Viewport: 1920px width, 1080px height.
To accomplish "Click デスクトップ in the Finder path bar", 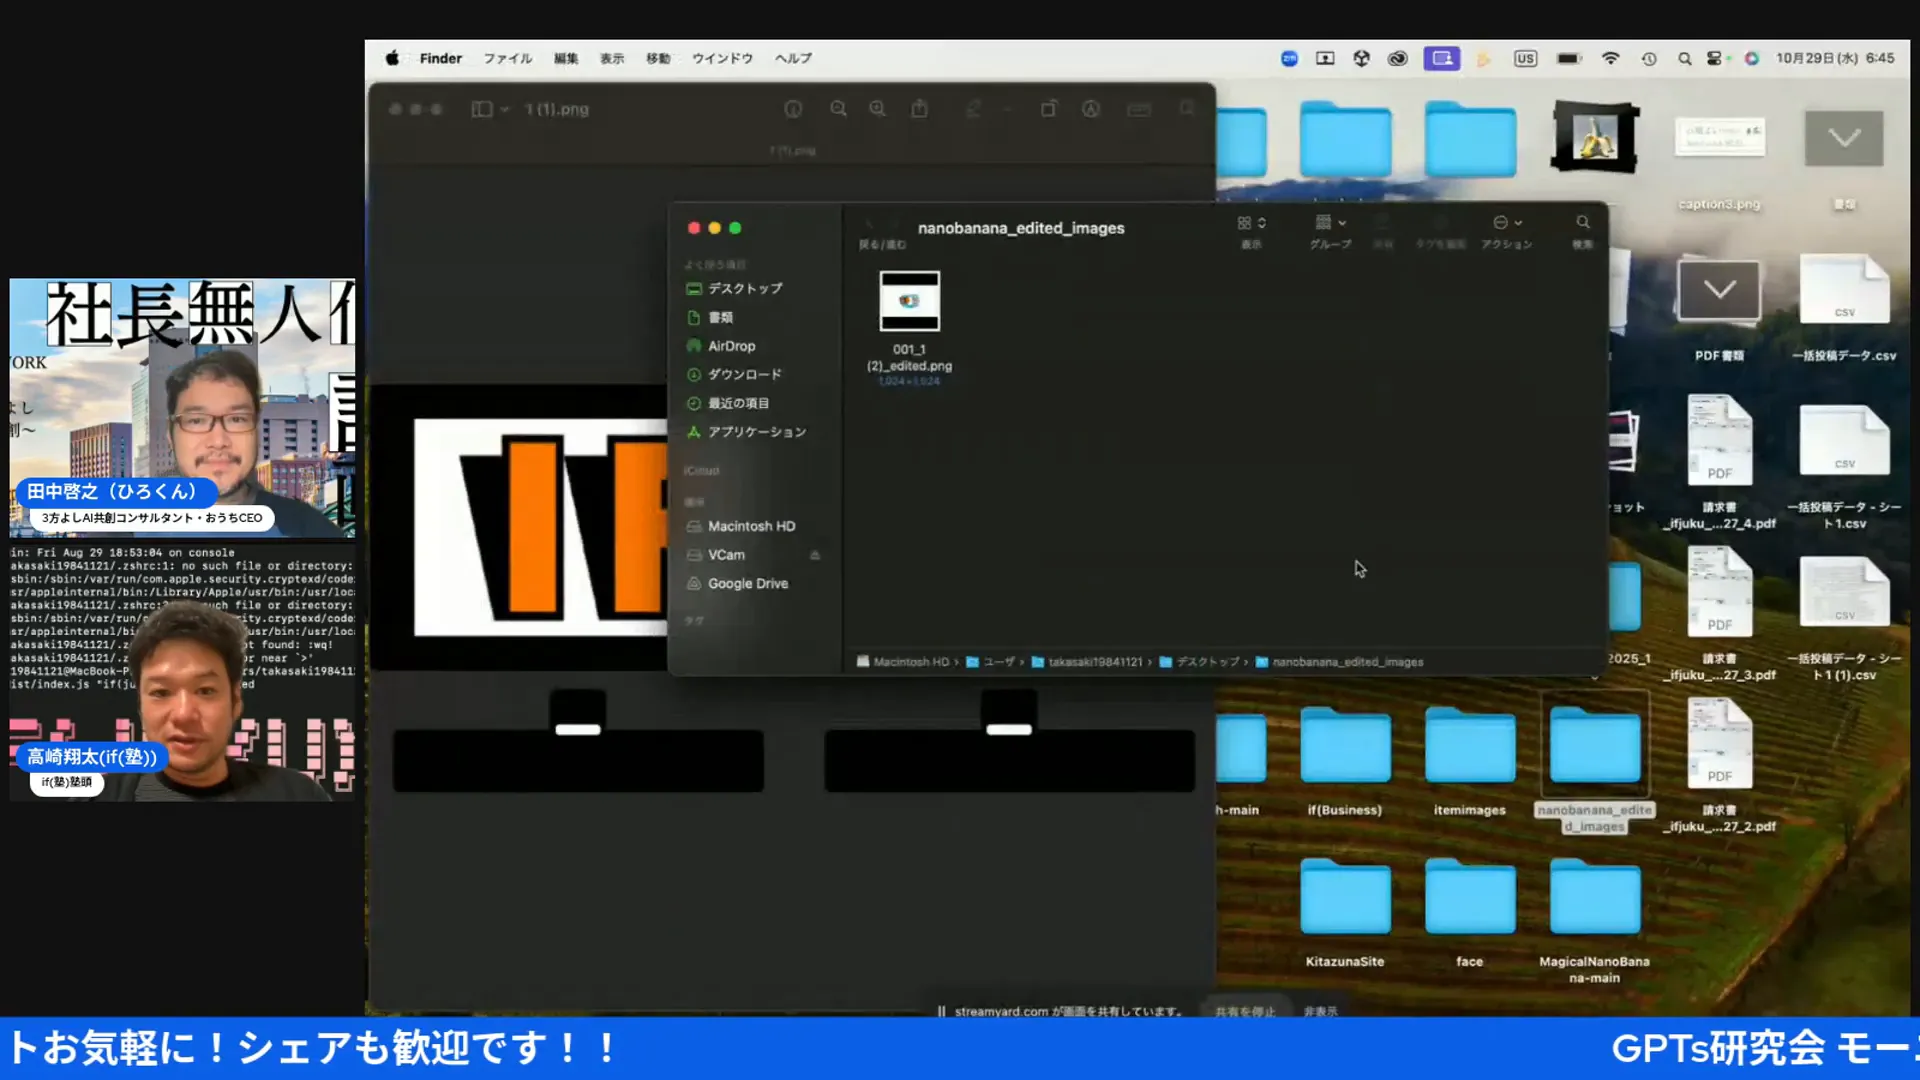I will click(1207, 662).
